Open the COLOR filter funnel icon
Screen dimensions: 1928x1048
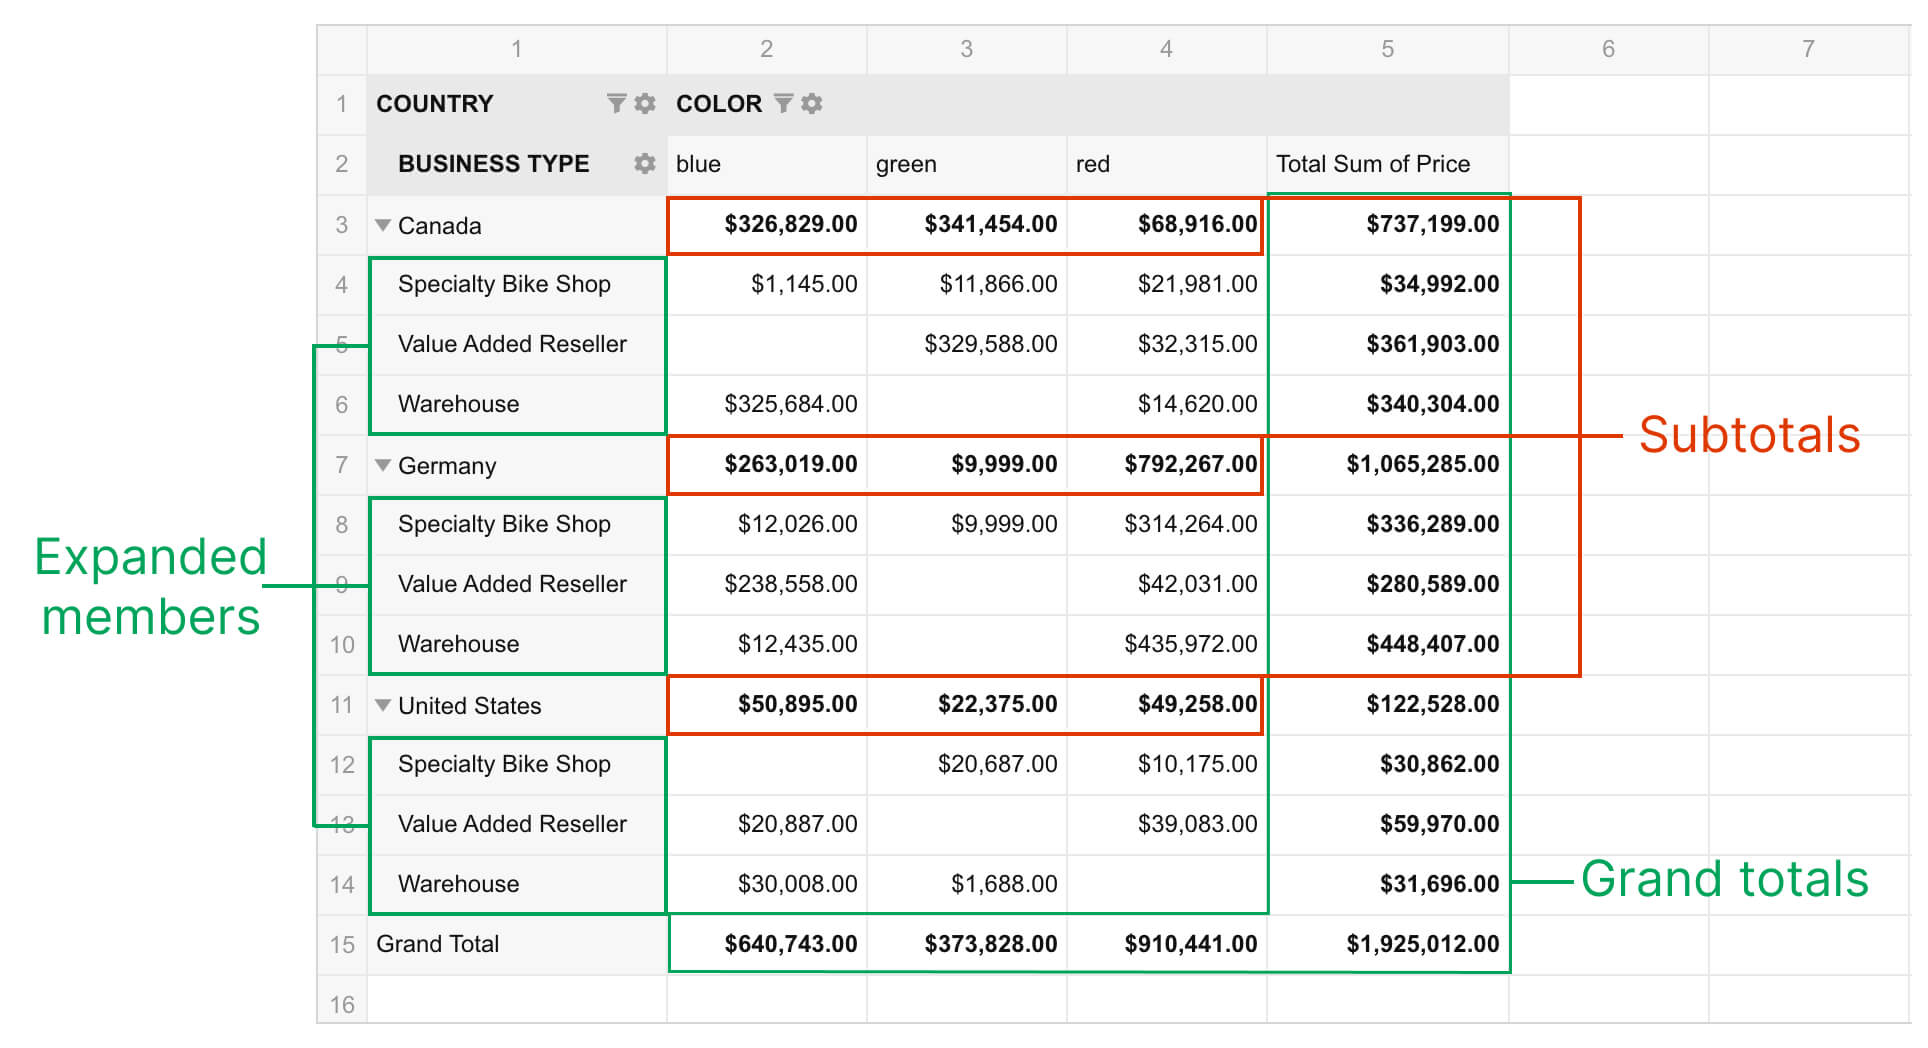[x=784, y=103]
